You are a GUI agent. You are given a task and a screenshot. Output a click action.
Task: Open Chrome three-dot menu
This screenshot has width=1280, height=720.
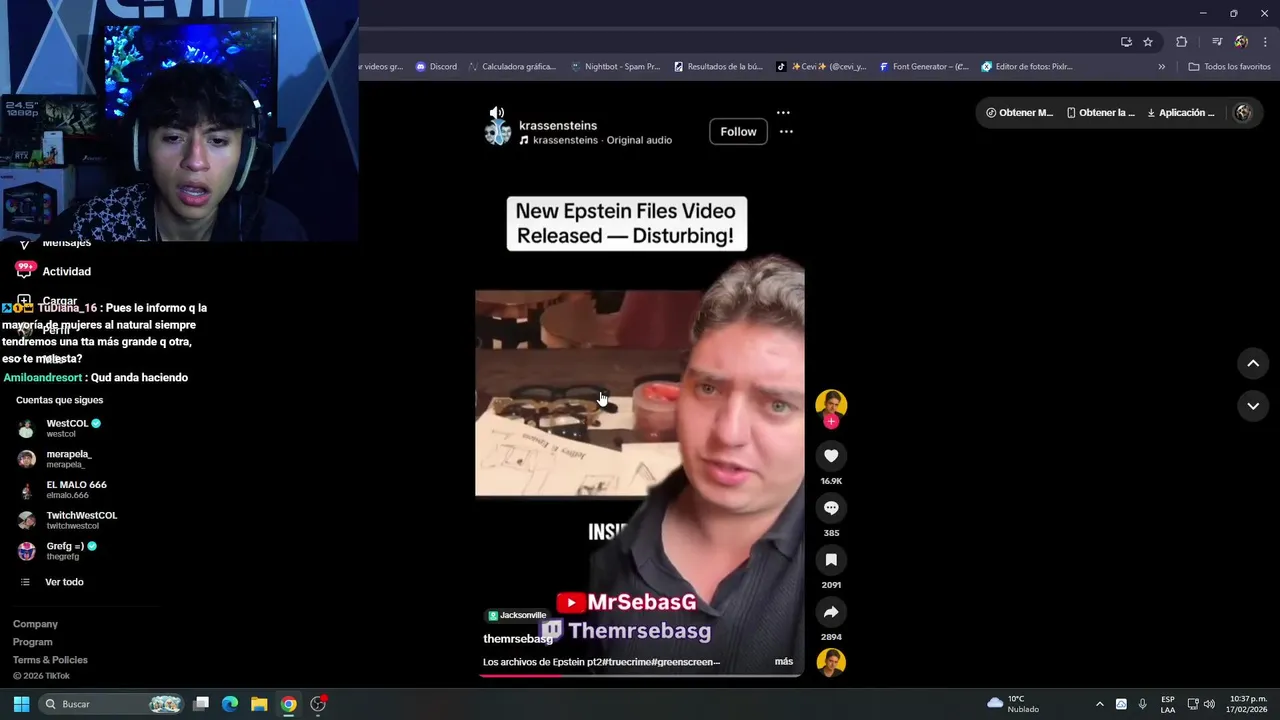(1265, 42)
